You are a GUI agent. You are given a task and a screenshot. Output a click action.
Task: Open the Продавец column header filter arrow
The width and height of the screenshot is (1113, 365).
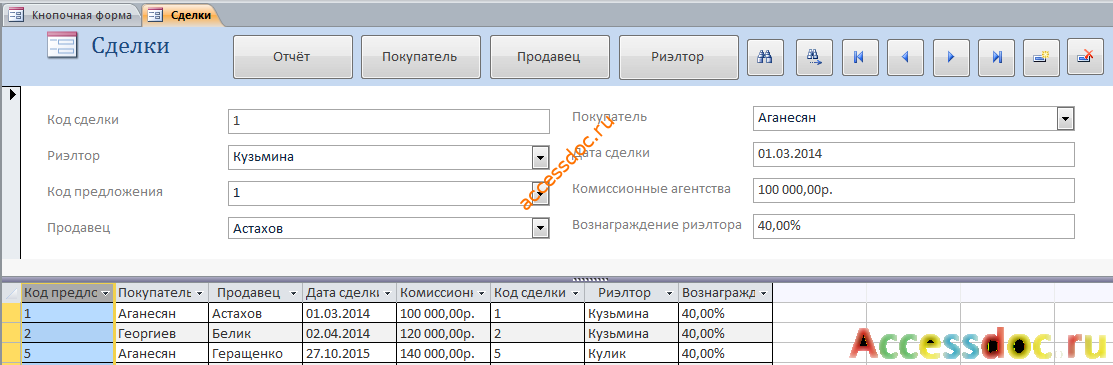coord(294,293)
